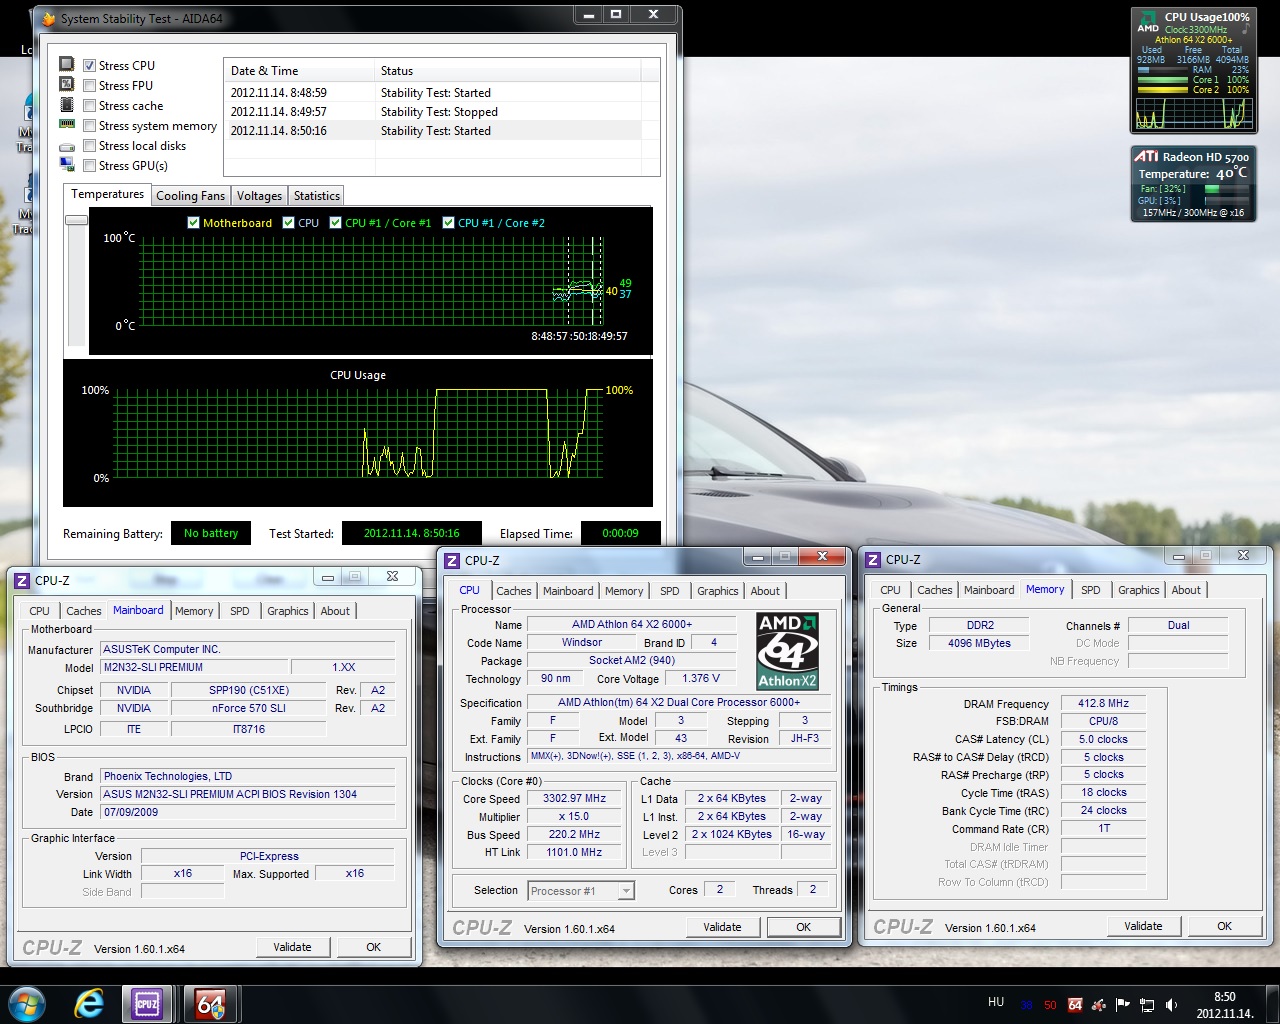The width and height of the screenshot is (1280, 1024).
Task: Click the CPU-Z icon in the Mainboard window title
Action: tap(22, 580)
